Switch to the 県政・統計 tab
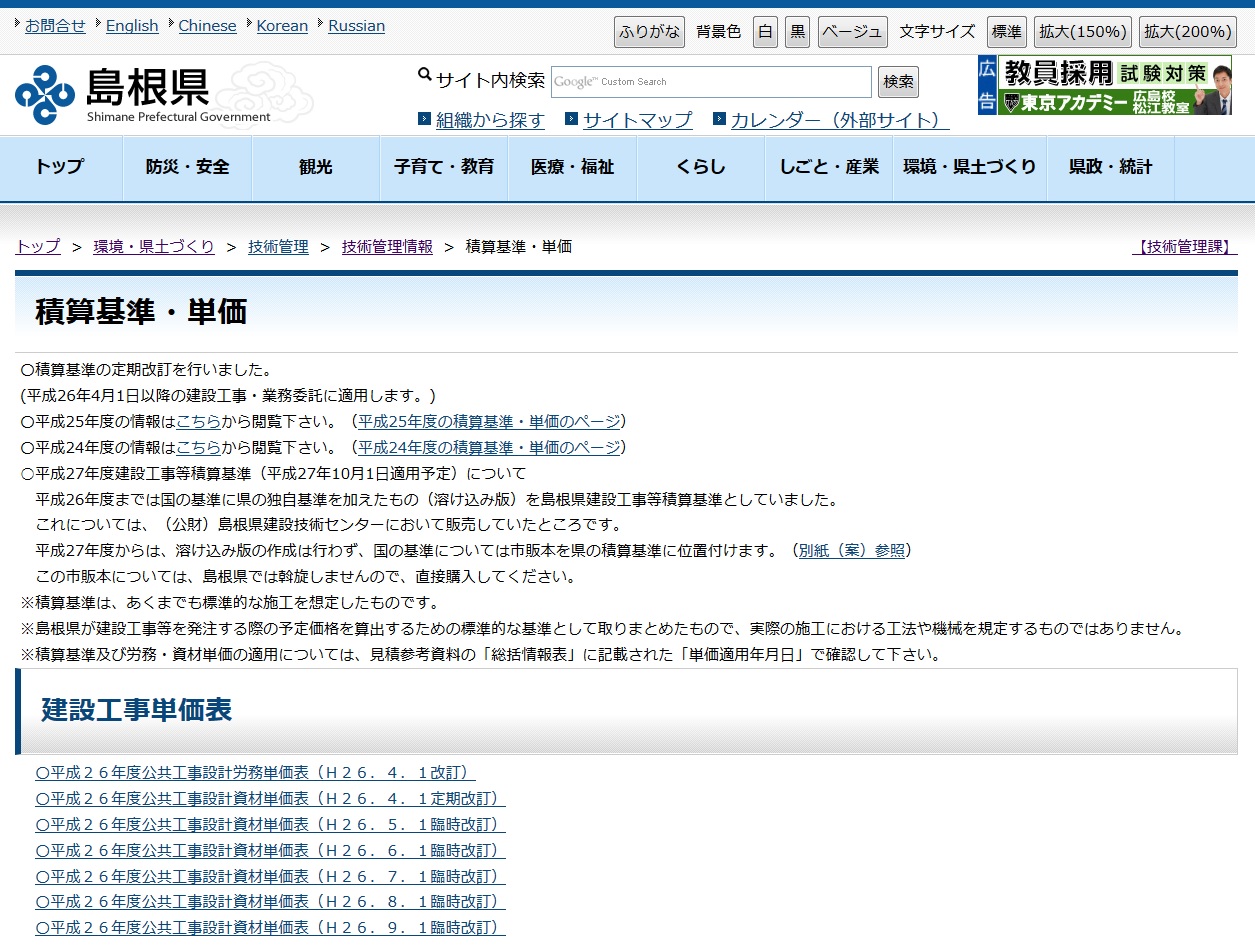This screenshot has width=1255, height=945. click(x=1110, y=167)
